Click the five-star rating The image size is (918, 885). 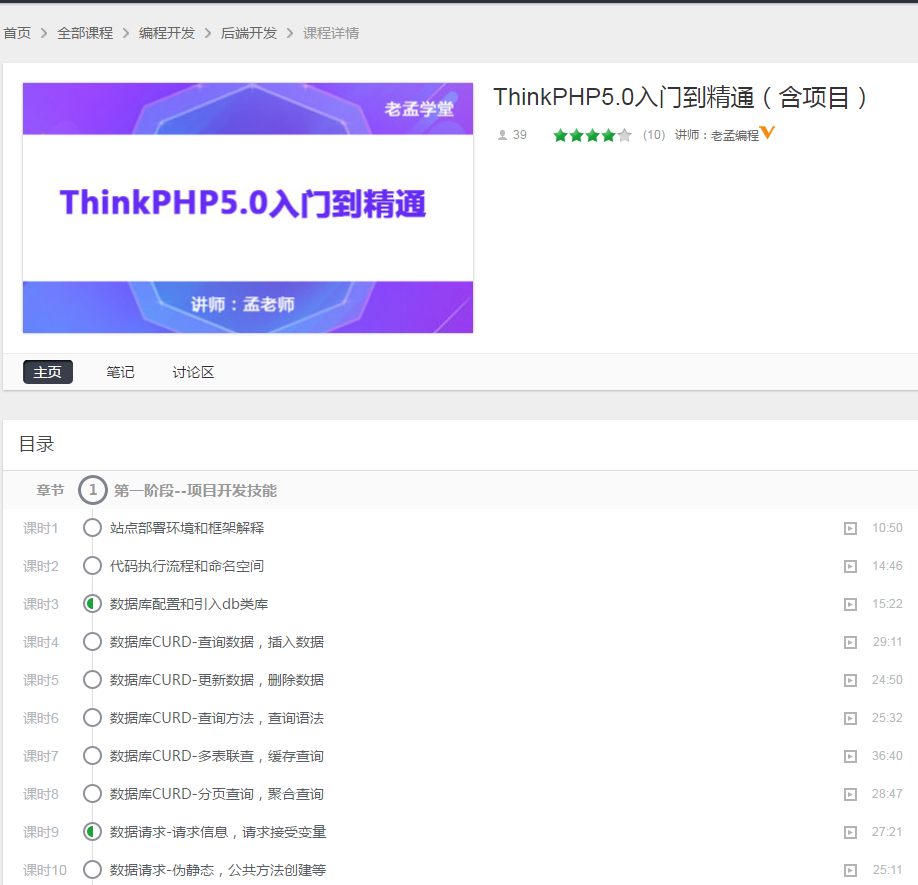pos(592,135)
